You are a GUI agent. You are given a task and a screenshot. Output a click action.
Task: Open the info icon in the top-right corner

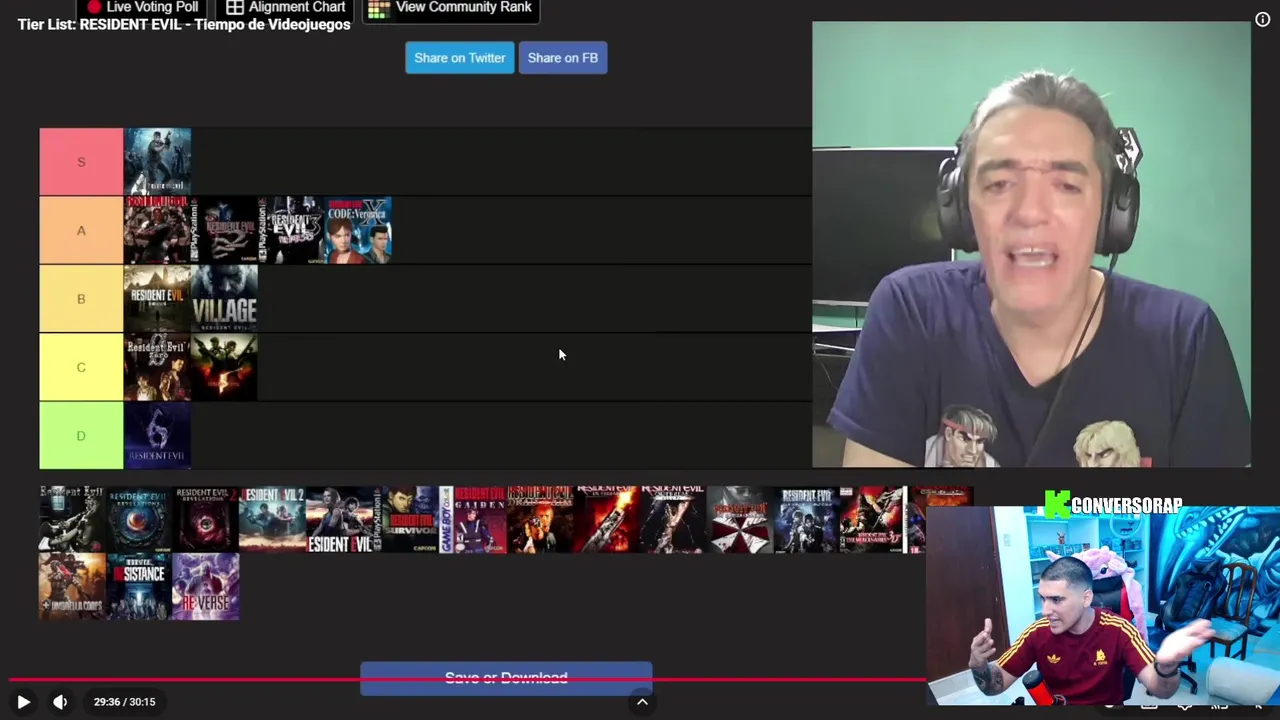click(1262, 19)
